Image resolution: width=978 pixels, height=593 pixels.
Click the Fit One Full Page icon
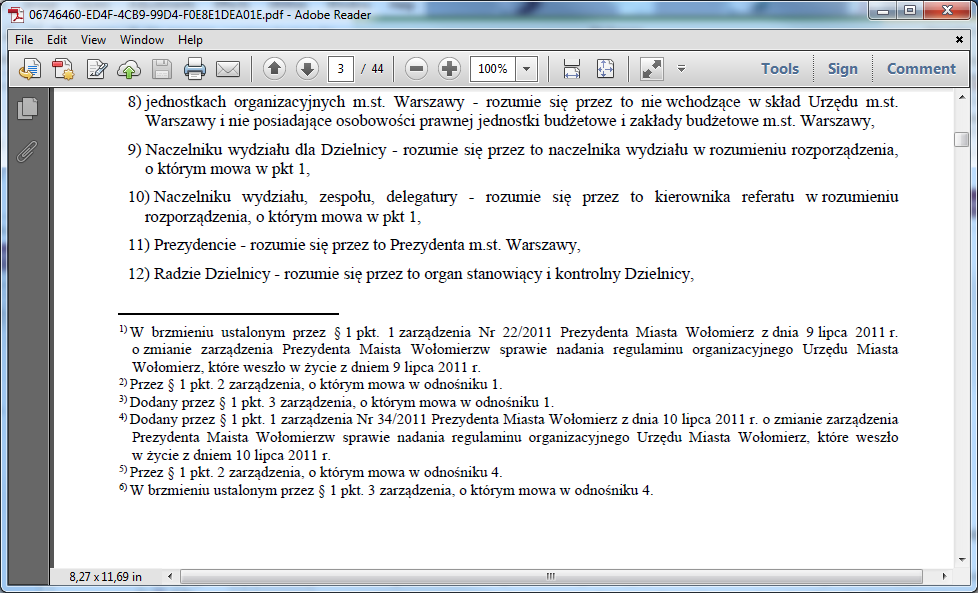pyautogui.click(x=605, y=69)
